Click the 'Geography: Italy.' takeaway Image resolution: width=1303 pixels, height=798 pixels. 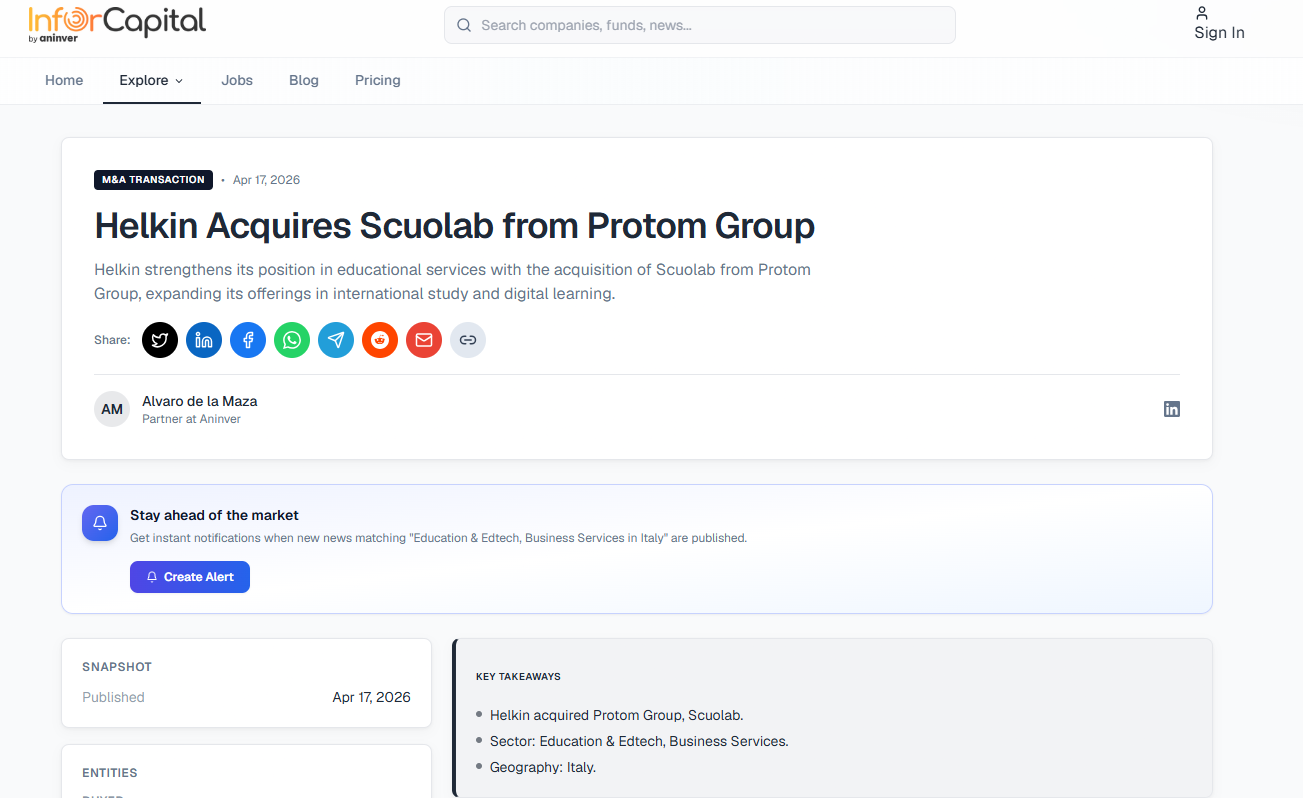[x=543, y=767]
